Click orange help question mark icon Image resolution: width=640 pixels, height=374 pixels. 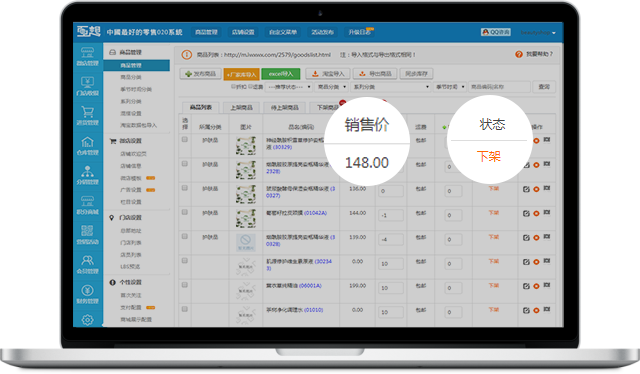[x=518, y=54]
